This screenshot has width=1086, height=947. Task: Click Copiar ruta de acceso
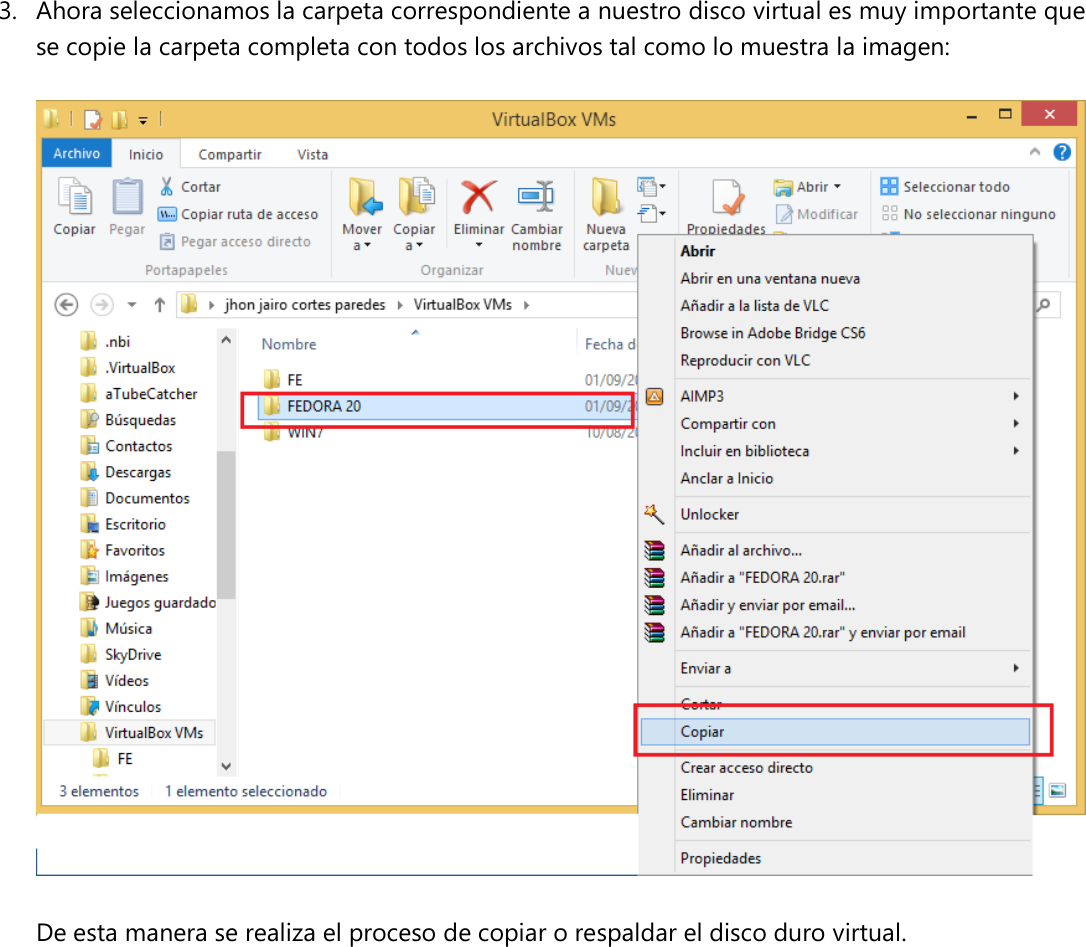pyautogui.click(x=238, y=214)
